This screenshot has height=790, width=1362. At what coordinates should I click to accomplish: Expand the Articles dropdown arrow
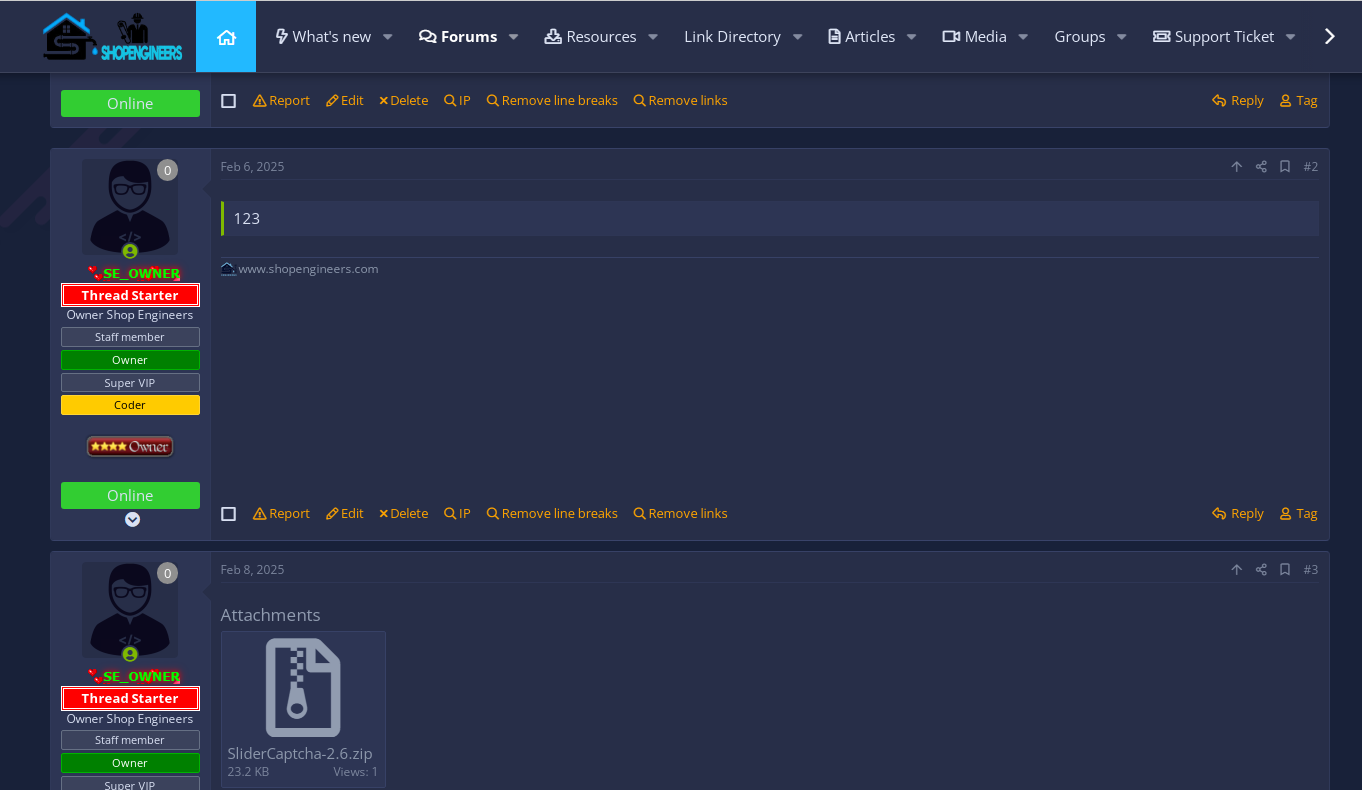tap(912, 37)
